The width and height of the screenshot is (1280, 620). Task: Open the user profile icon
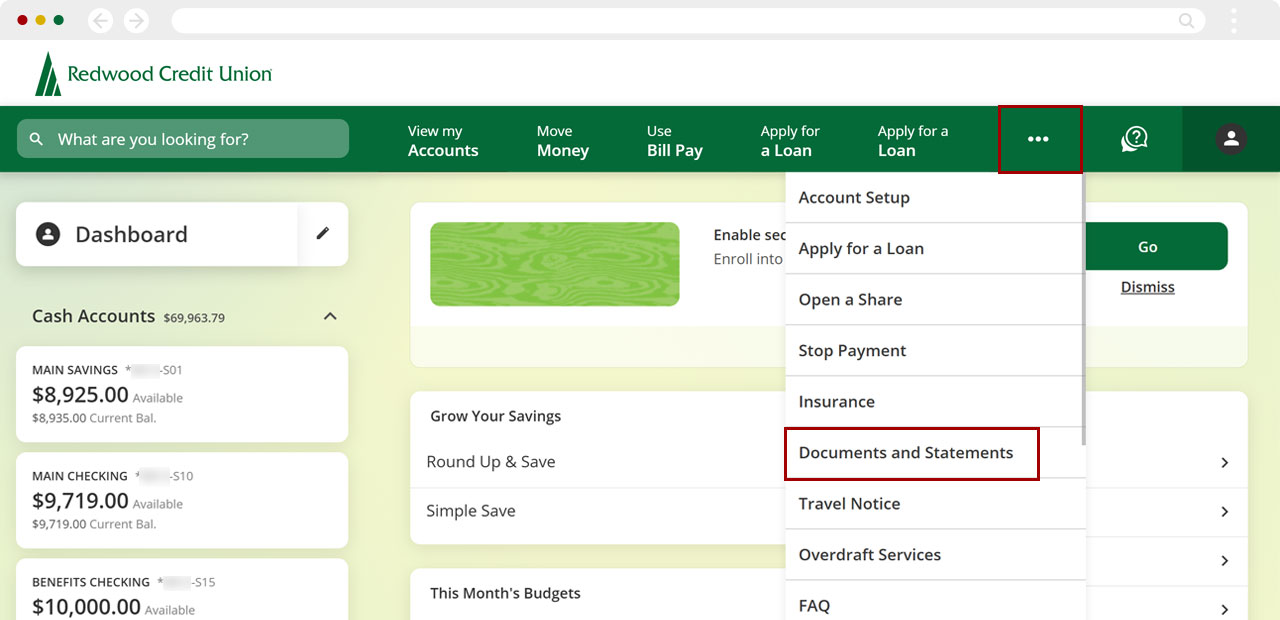[1231, 139]
